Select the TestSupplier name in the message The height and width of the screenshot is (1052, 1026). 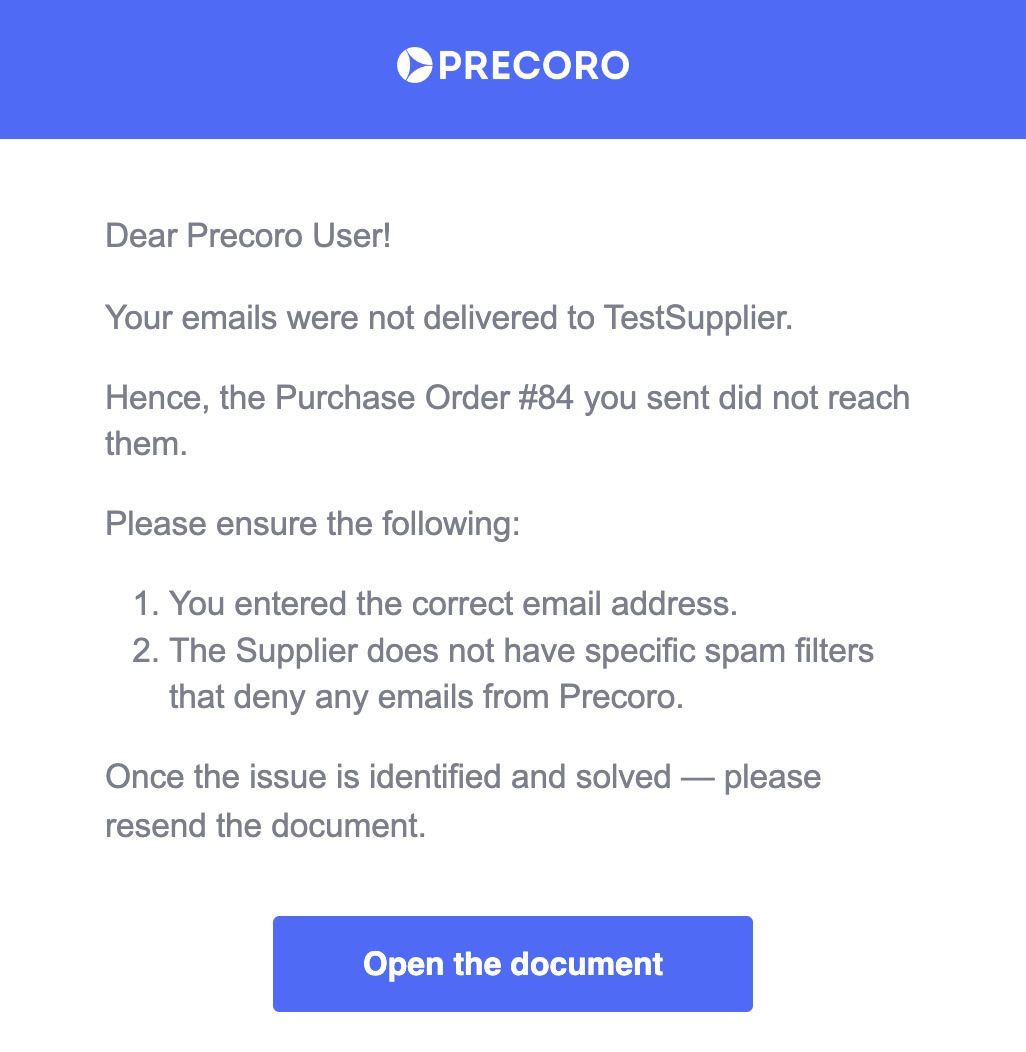698,317
